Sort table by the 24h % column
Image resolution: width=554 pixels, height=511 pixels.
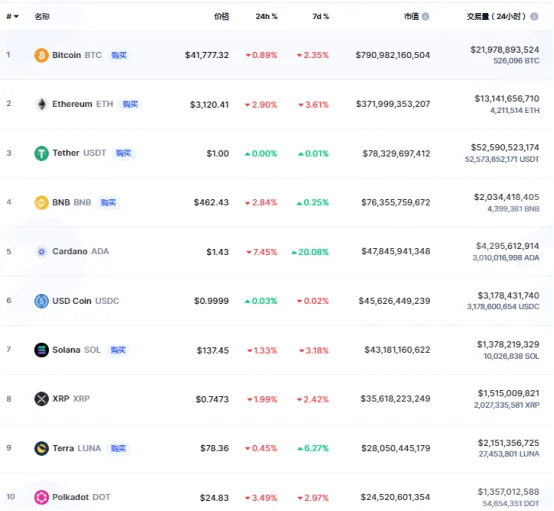tap(267, 16)
